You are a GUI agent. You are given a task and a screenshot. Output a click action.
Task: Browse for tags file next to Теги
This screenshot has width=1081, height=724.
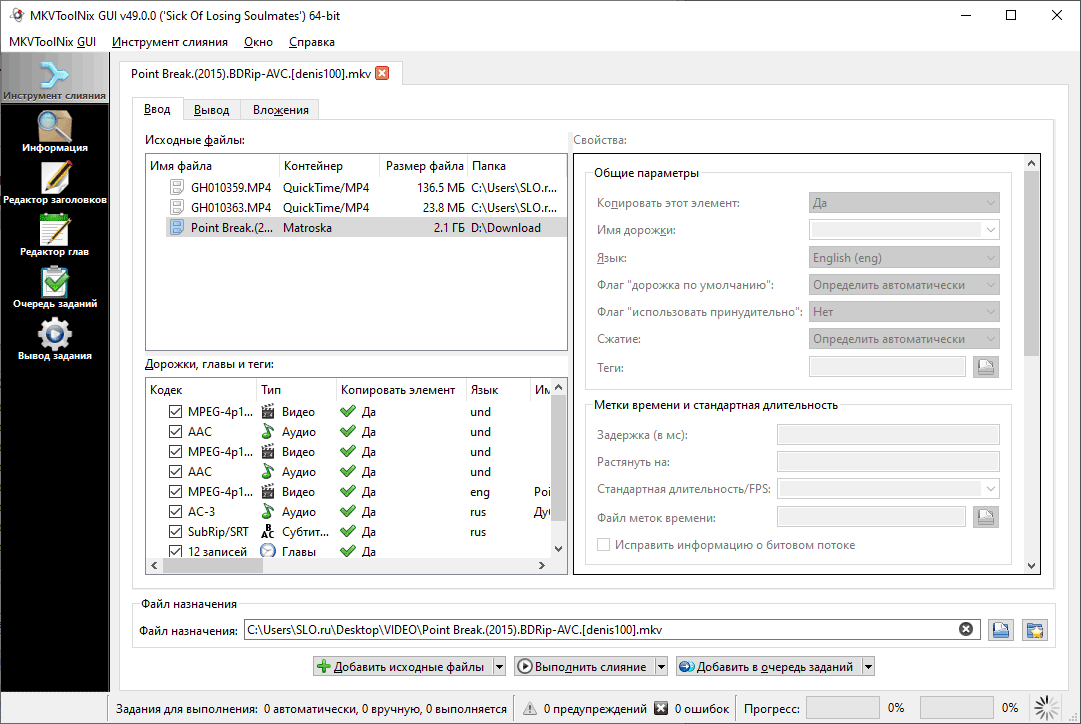pos(986,367)
